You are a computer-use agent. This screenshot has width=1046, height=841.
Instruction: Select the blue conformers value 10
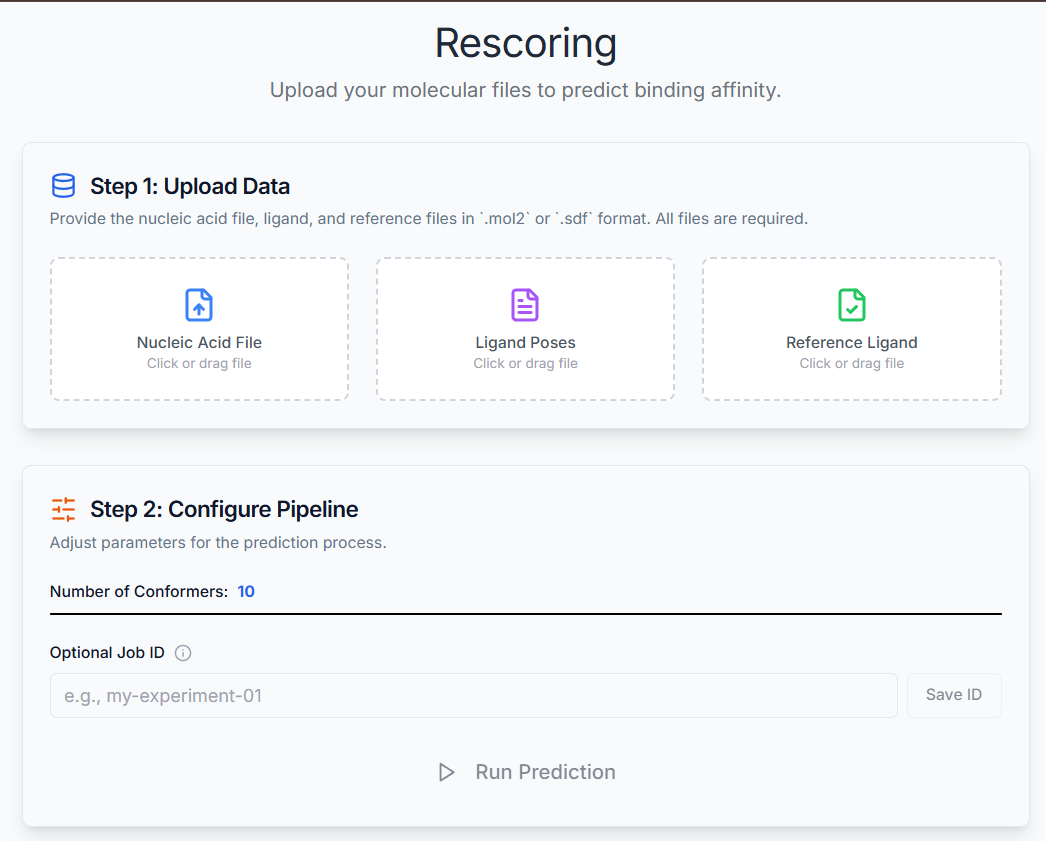246,591
